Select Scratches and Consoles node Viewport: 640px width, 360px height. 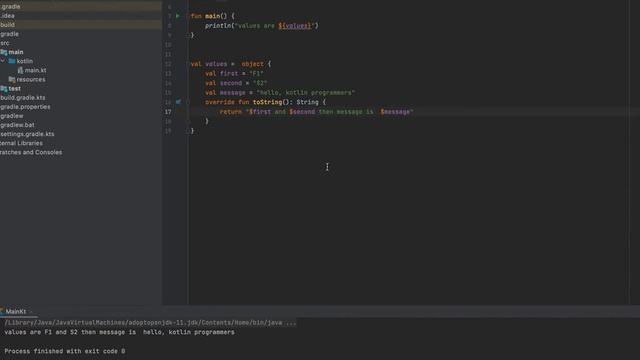coord(31,152)
